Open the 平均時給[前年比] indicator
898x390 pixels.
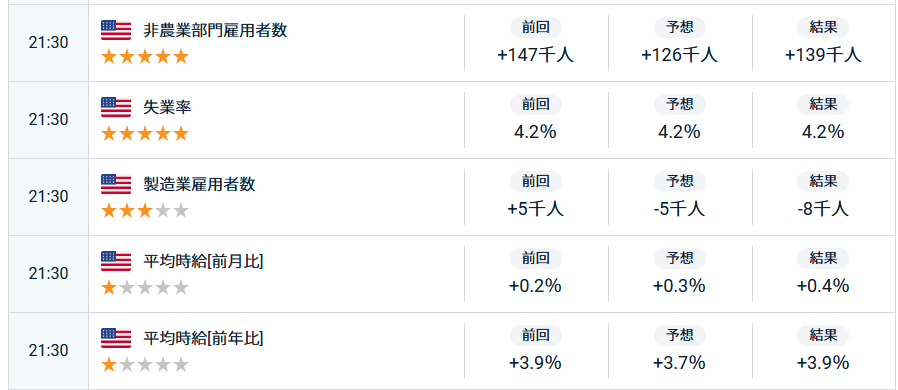203,338
